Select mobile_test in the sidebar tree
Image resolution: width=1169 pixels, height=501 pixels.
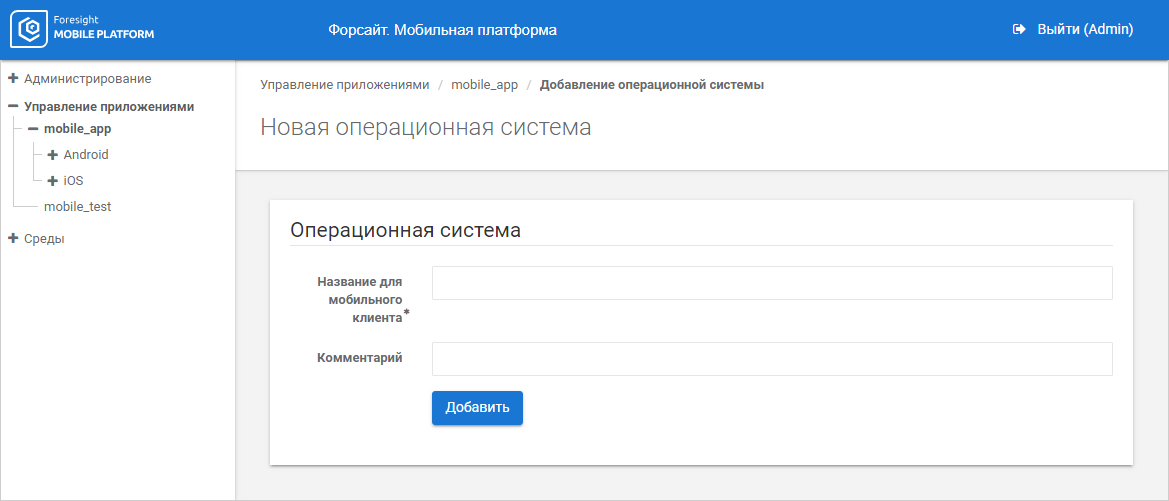pyautogui.click(x=77, y=207)
